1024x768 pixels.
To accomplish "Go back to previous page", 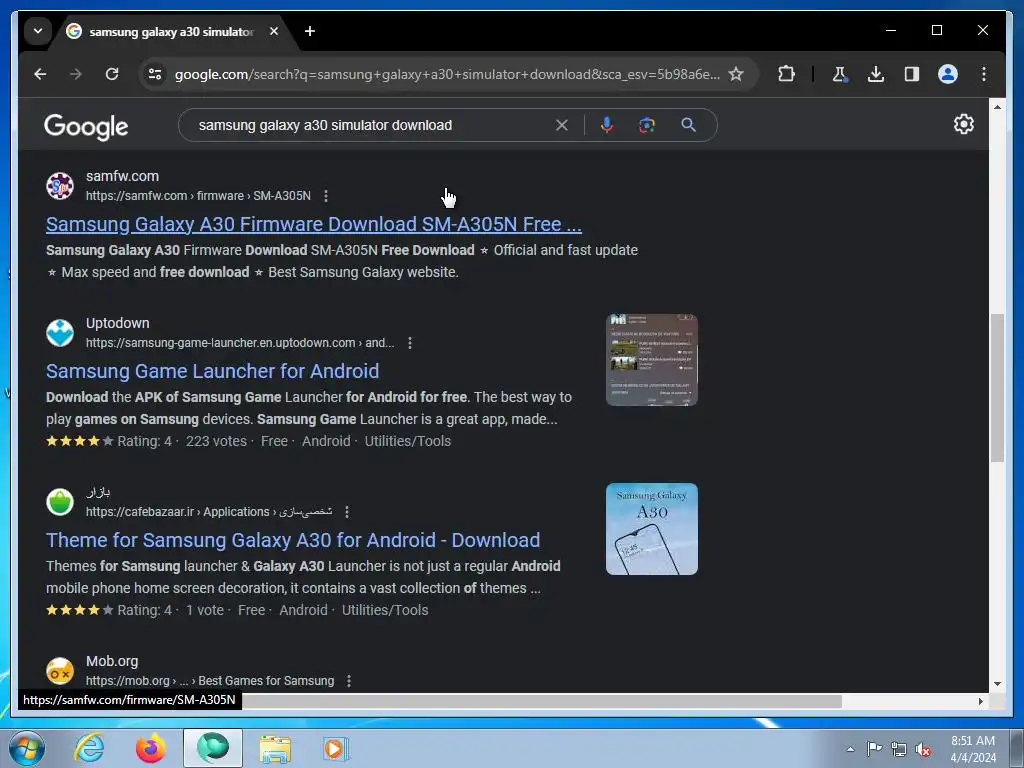I will 40,74.
